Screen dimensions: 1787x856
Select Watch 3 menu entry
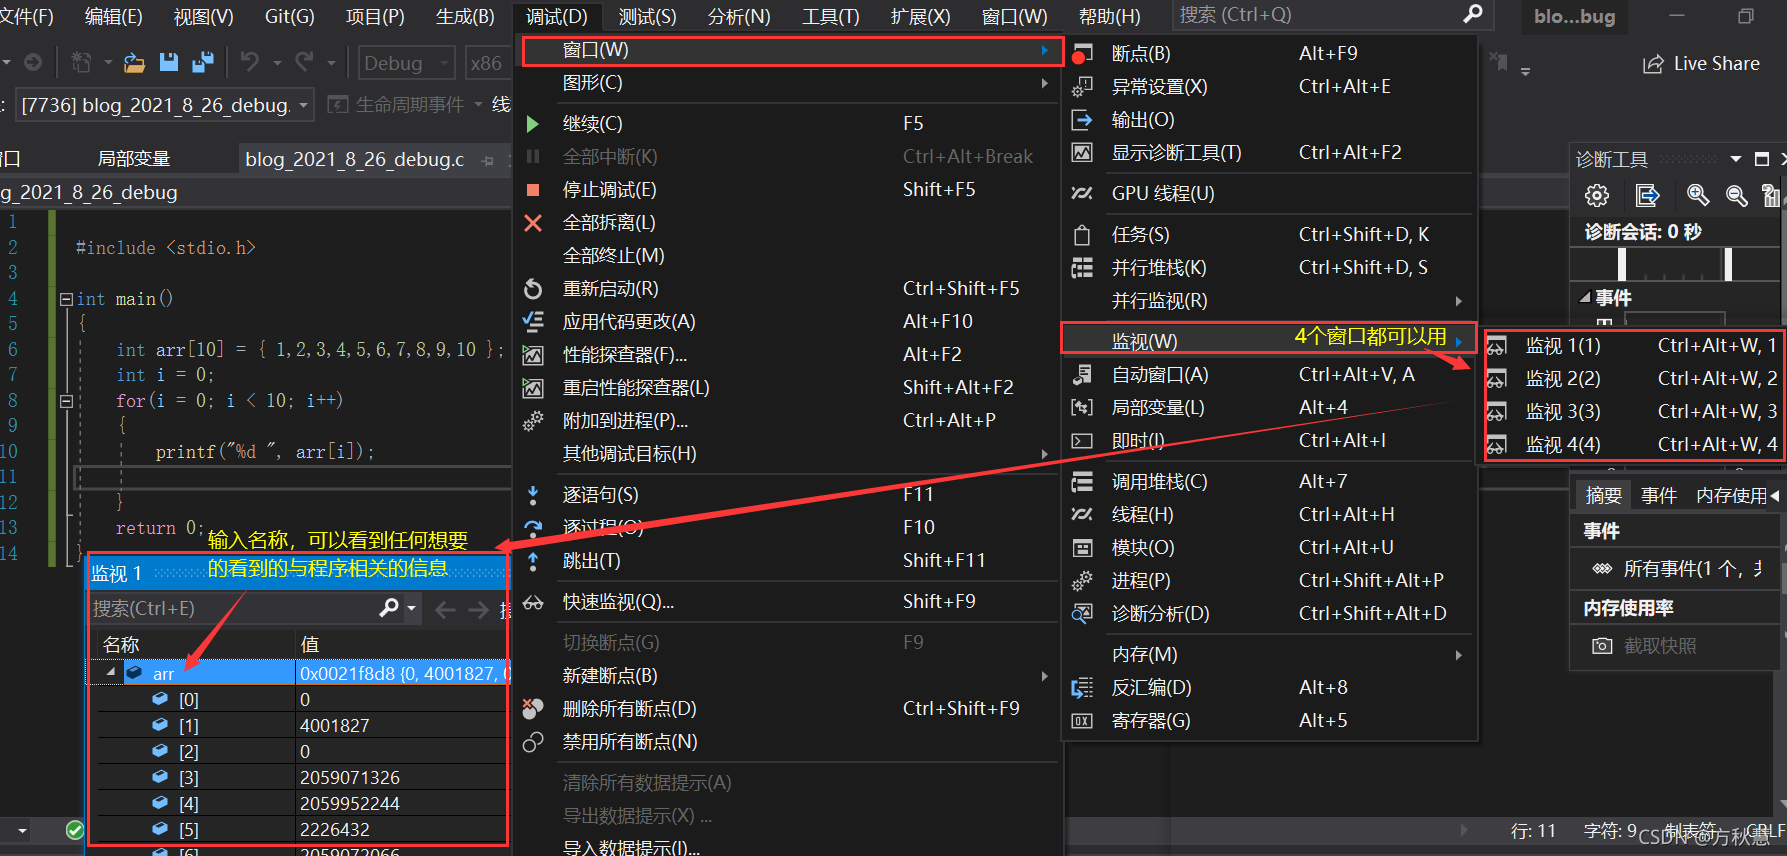tap(1634, 412)
